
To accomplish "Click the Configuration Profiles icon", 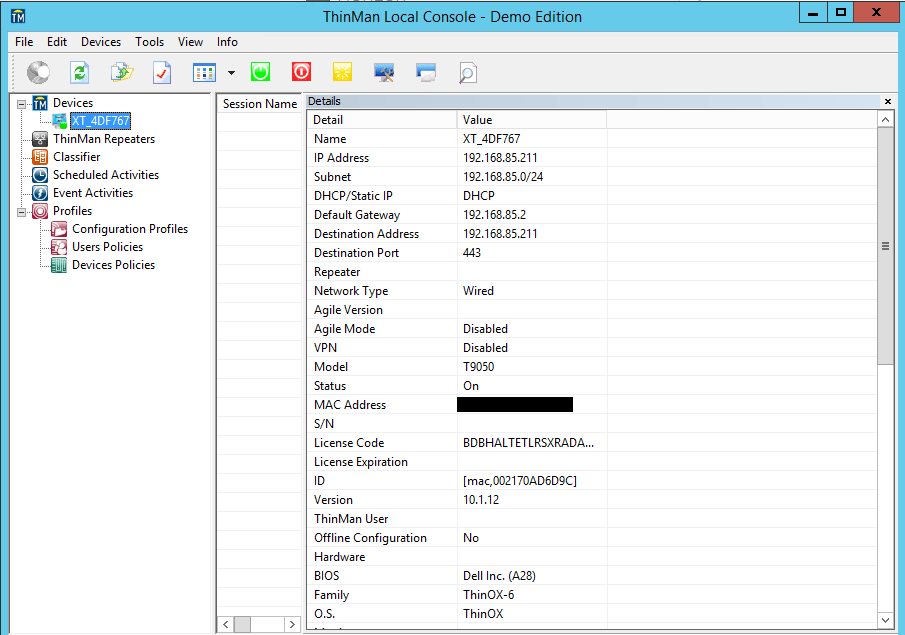I will (x=59, y=229).
